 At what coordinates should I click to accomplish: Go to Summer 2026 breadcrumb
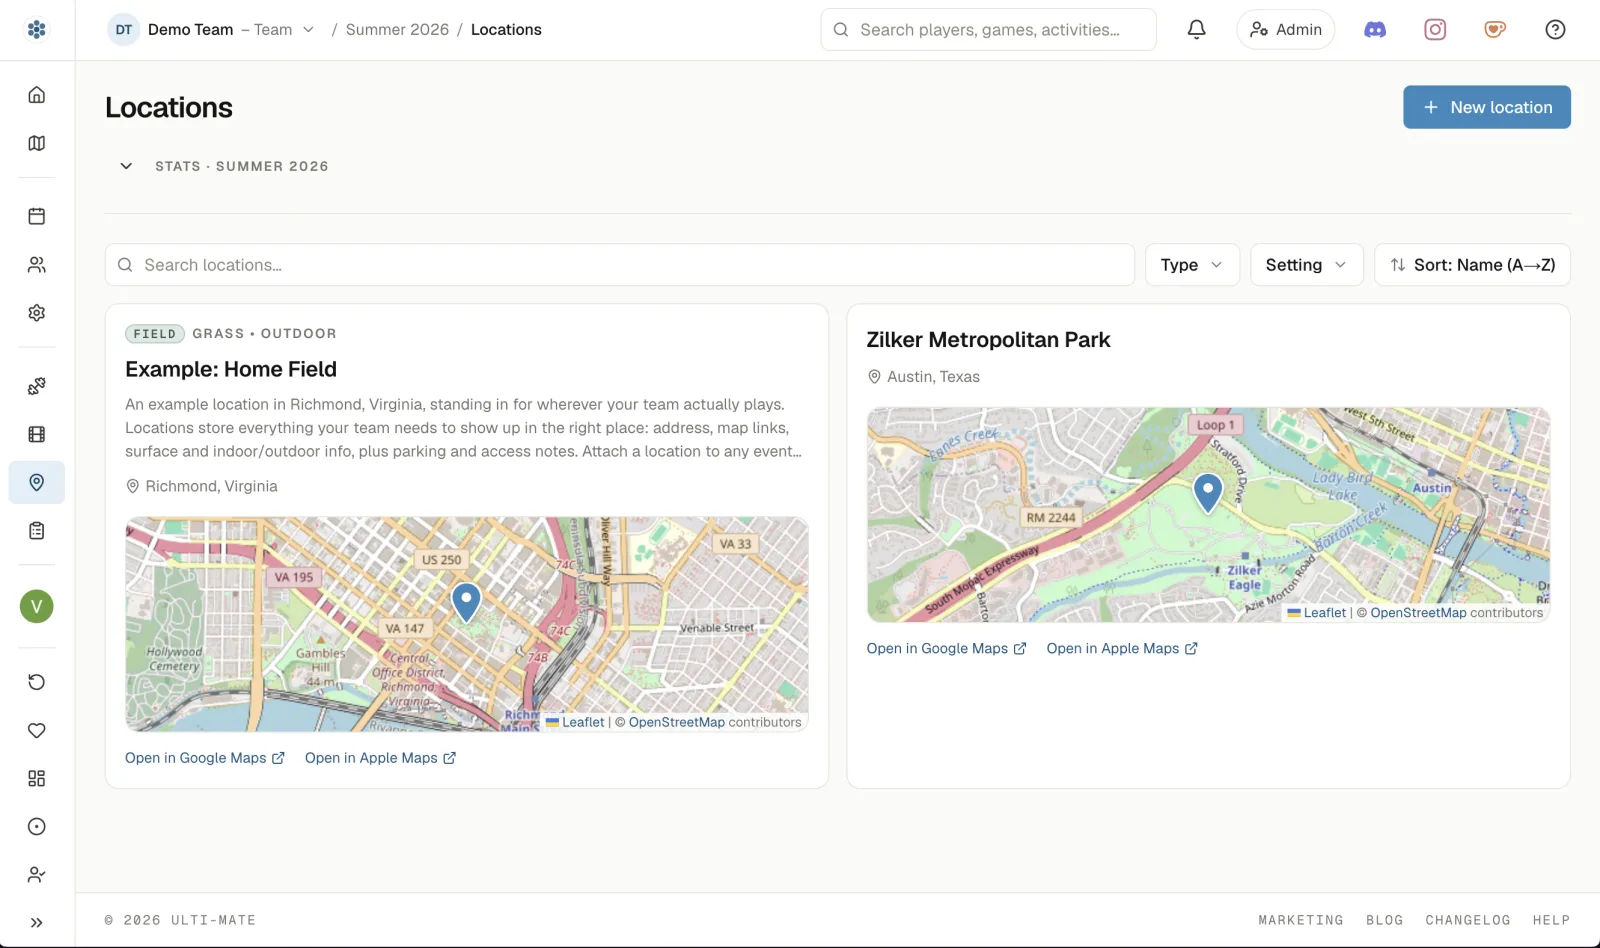pos(397,30)
